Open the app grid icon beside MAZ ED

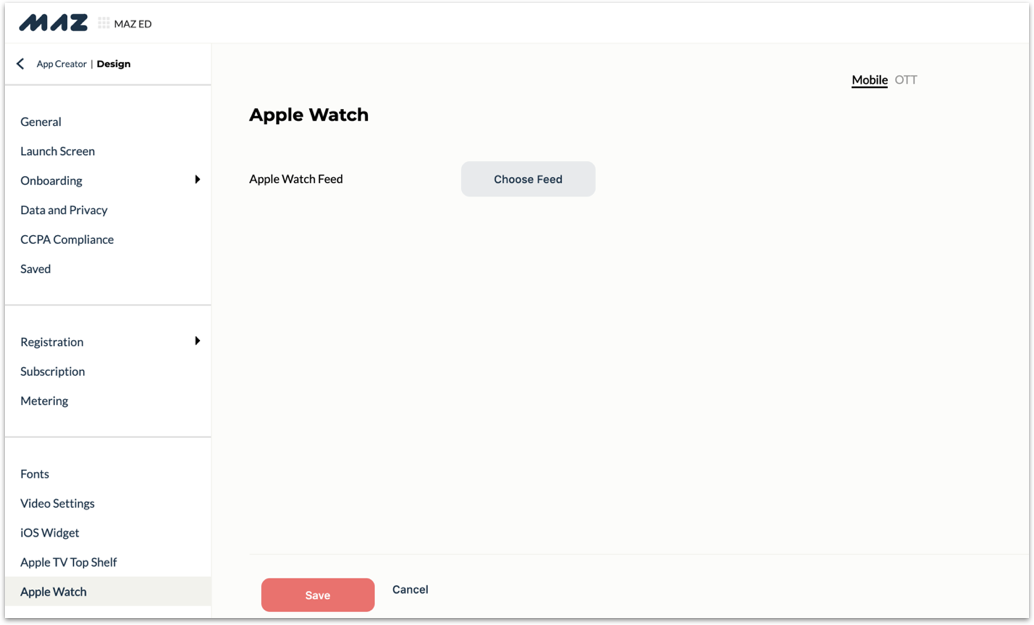[x=104, y=23]
